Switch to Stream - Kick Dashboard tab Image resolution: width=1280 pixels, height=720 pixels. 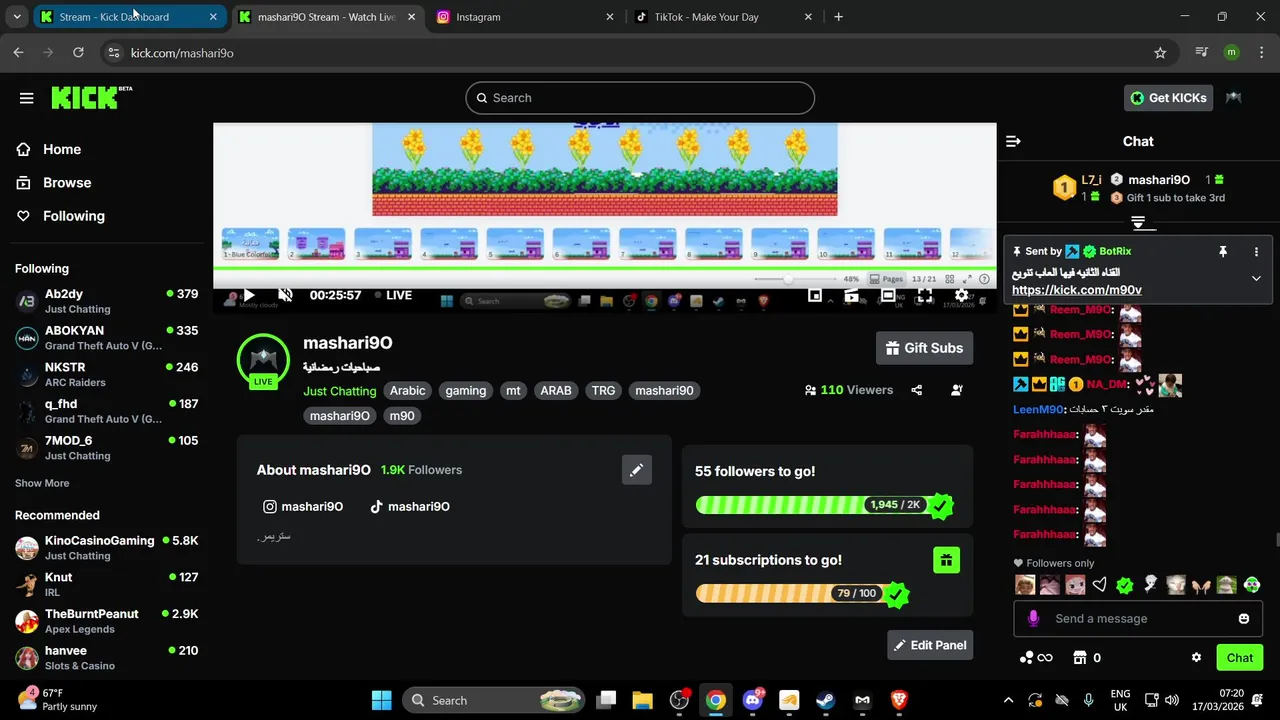130,17
